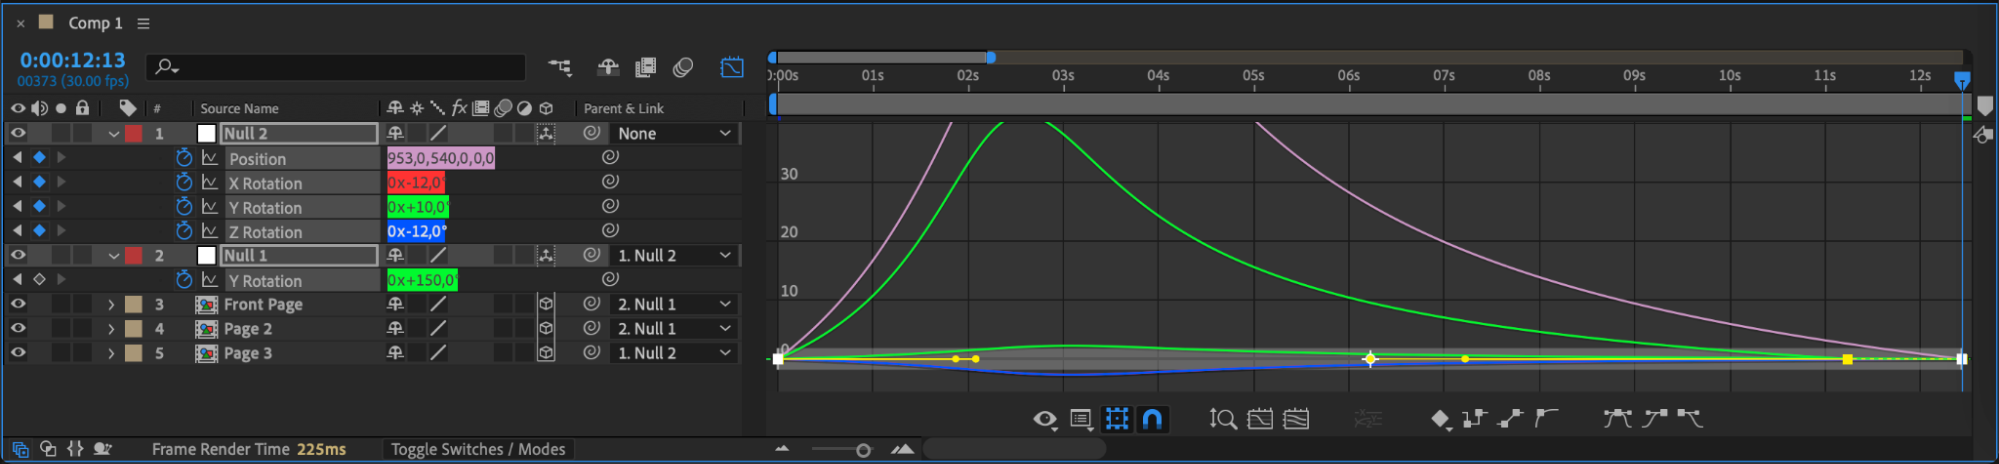Screen dimensions: 1999x464
Task: Hide the Null 2 layer with eye
Action: 18,133
